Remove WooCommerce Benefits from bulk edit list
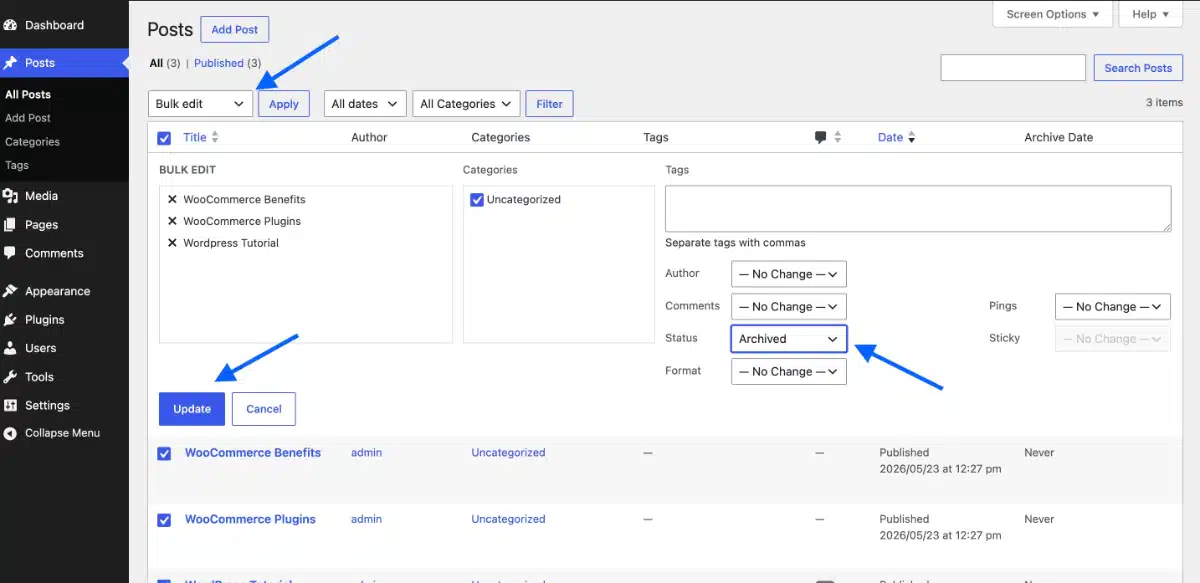This screenshot has width=1200, height=583. tap(172, 200)
